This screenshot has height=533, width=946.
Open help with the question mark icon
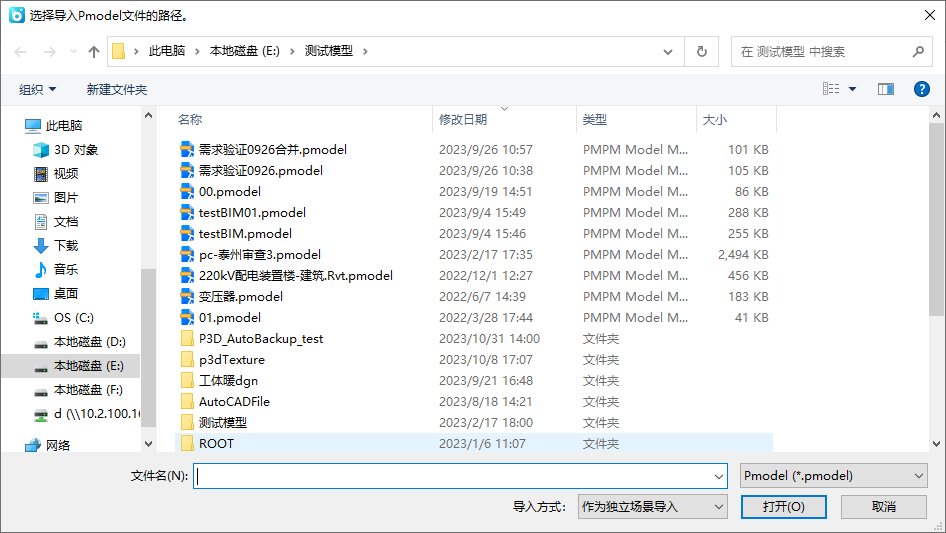[x=921, y=89]
